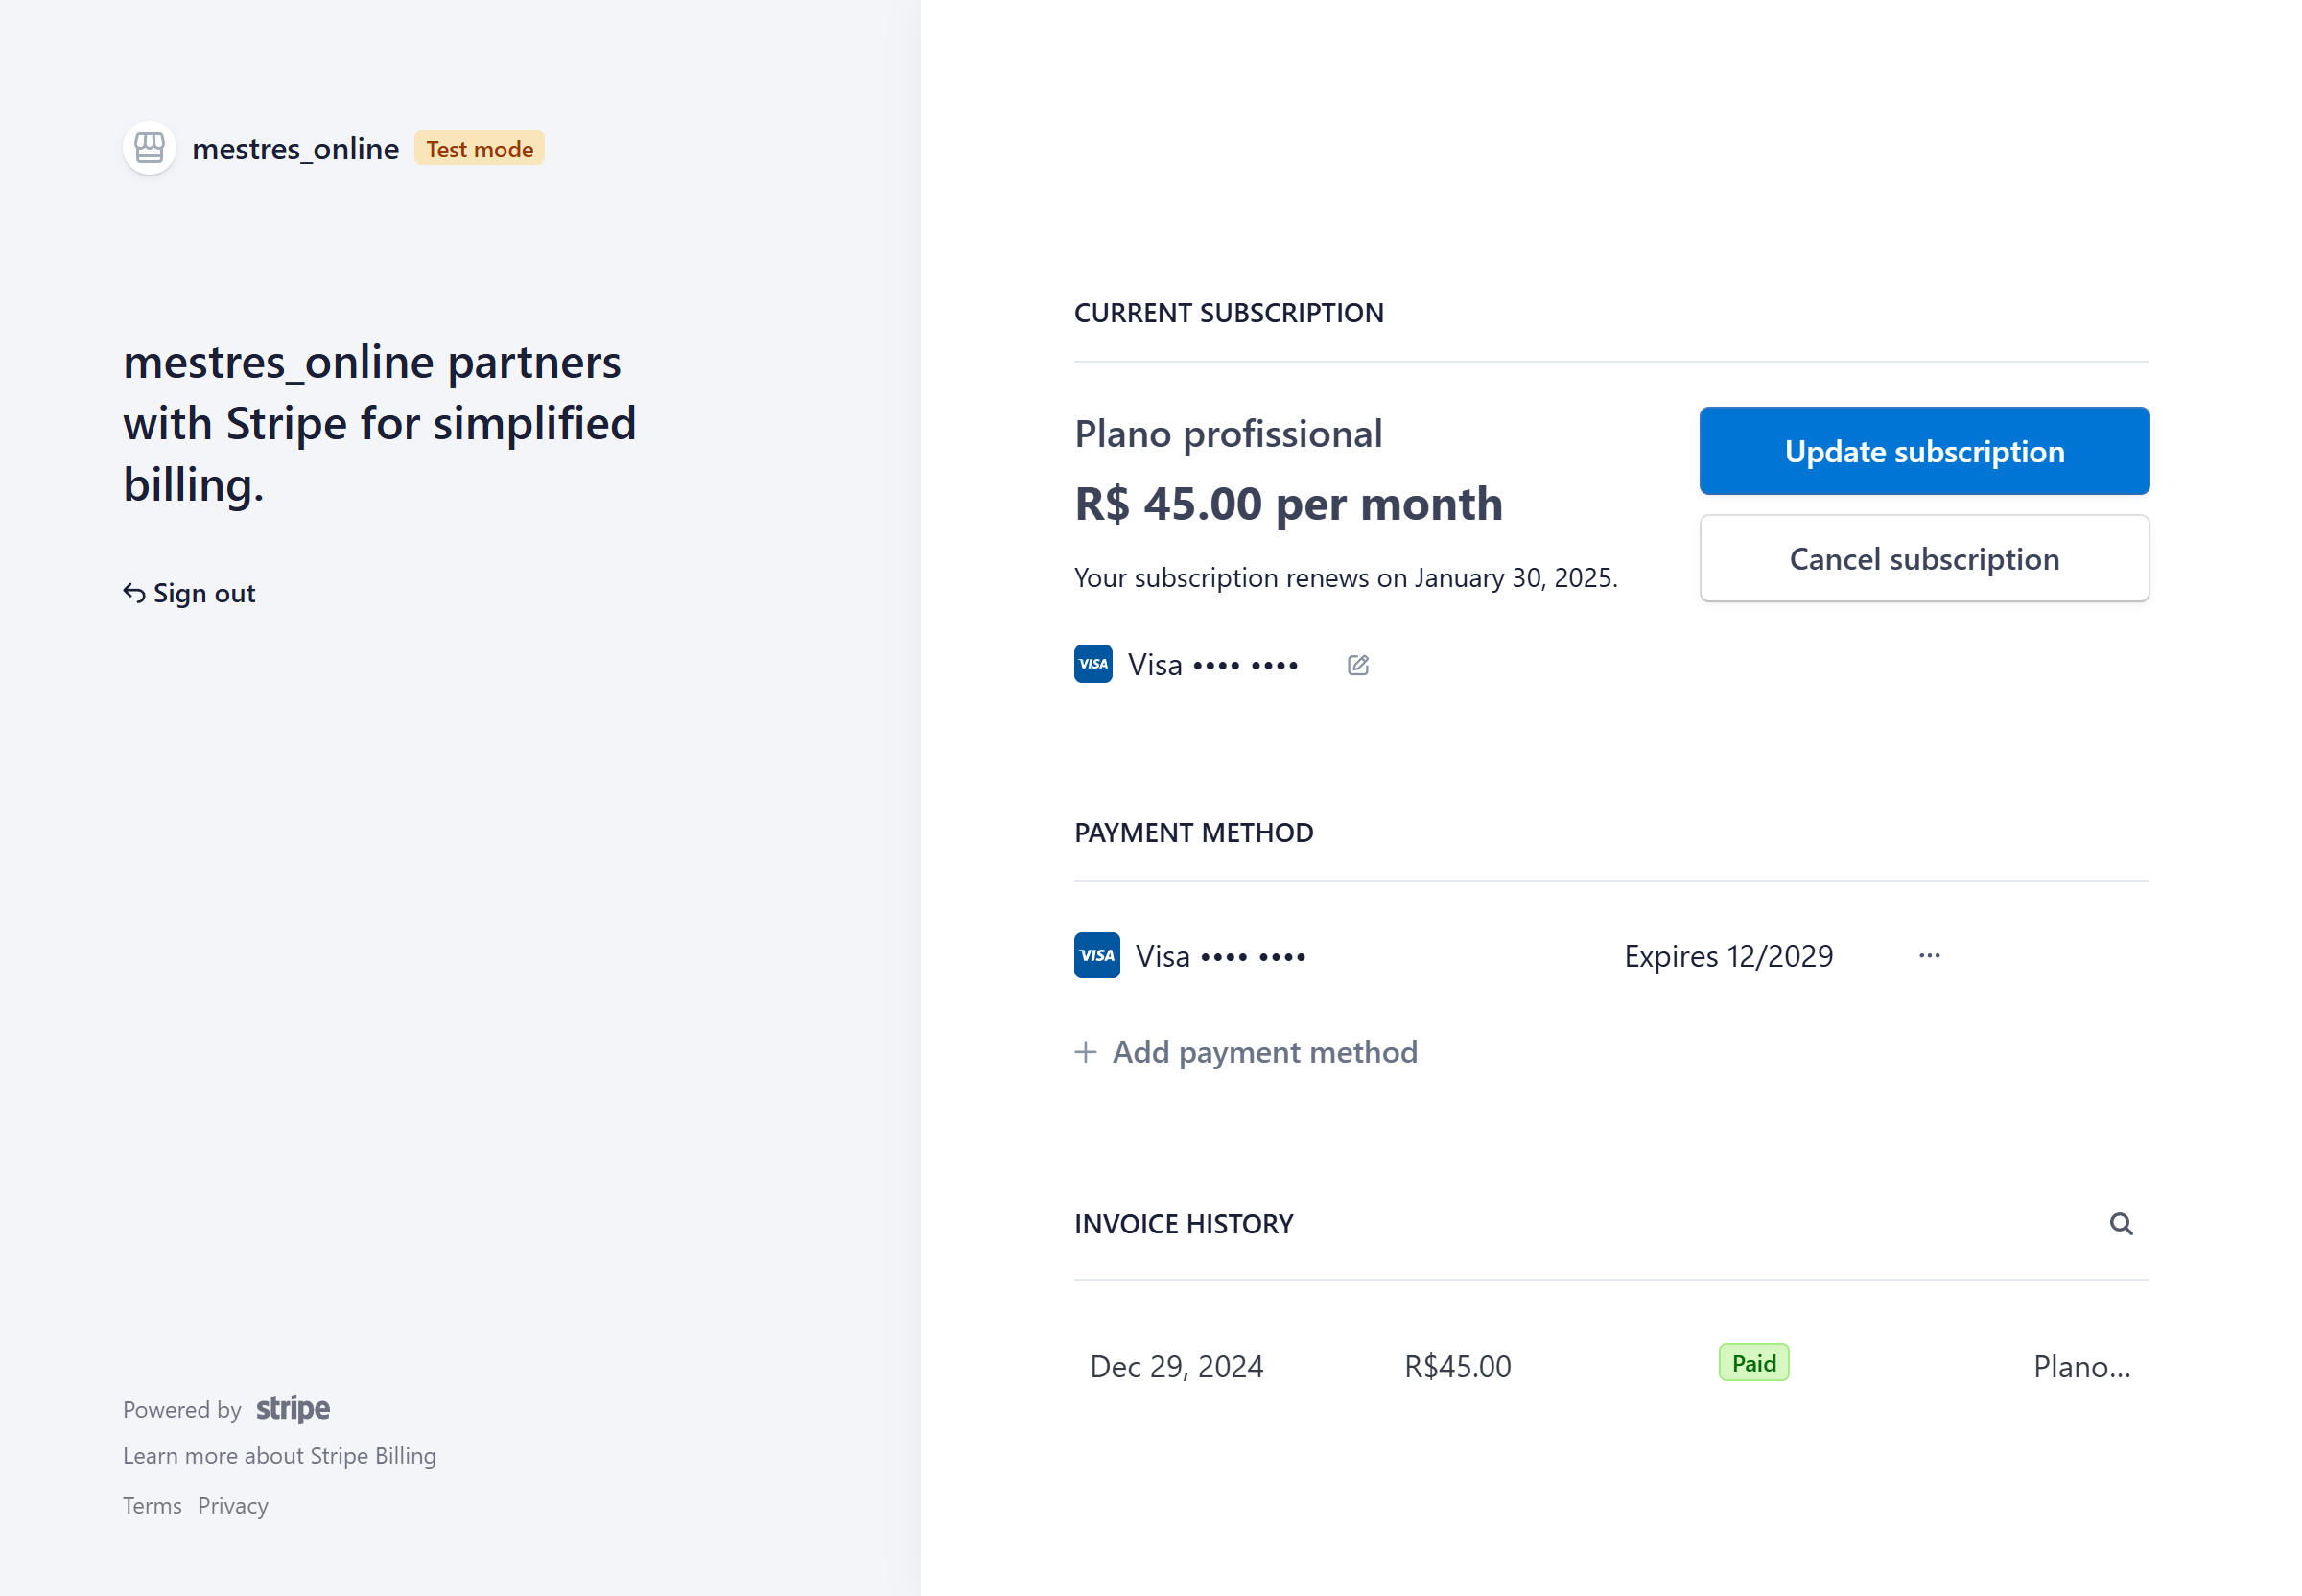Click the Test mode badge
This screenshot has height=1596, width=2302.
click(x=479, y=149)
